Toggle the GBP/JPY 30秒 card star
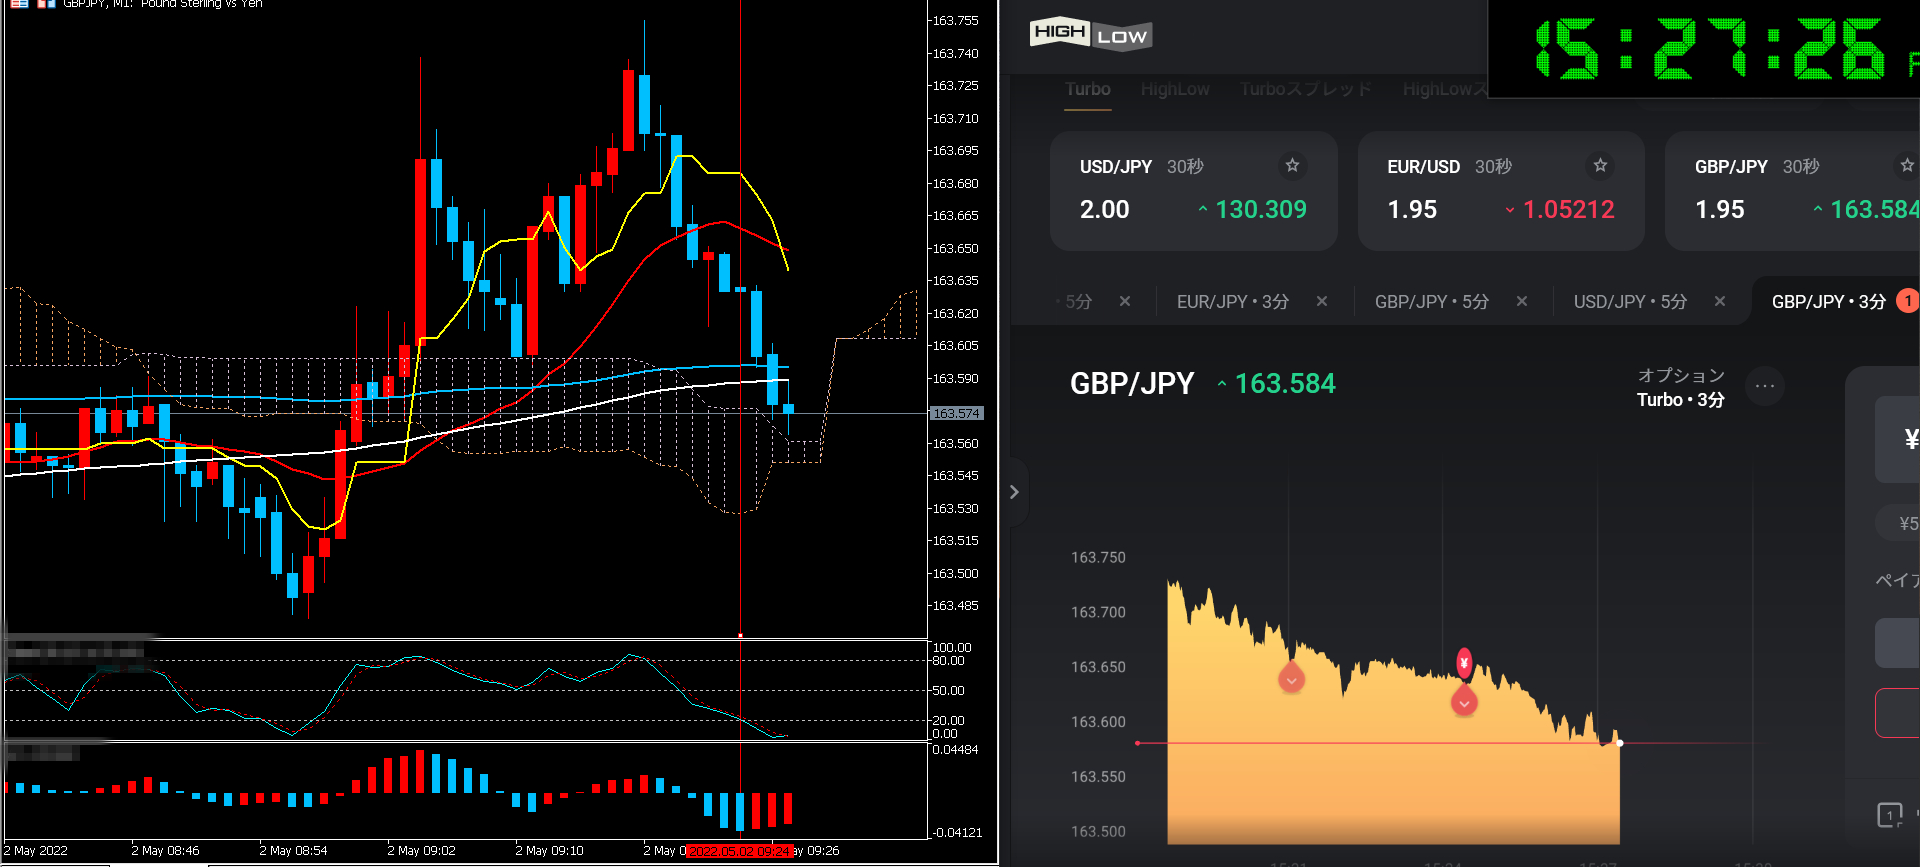The width and height of the screenshot is (1920, 867). coord(1906,165)
